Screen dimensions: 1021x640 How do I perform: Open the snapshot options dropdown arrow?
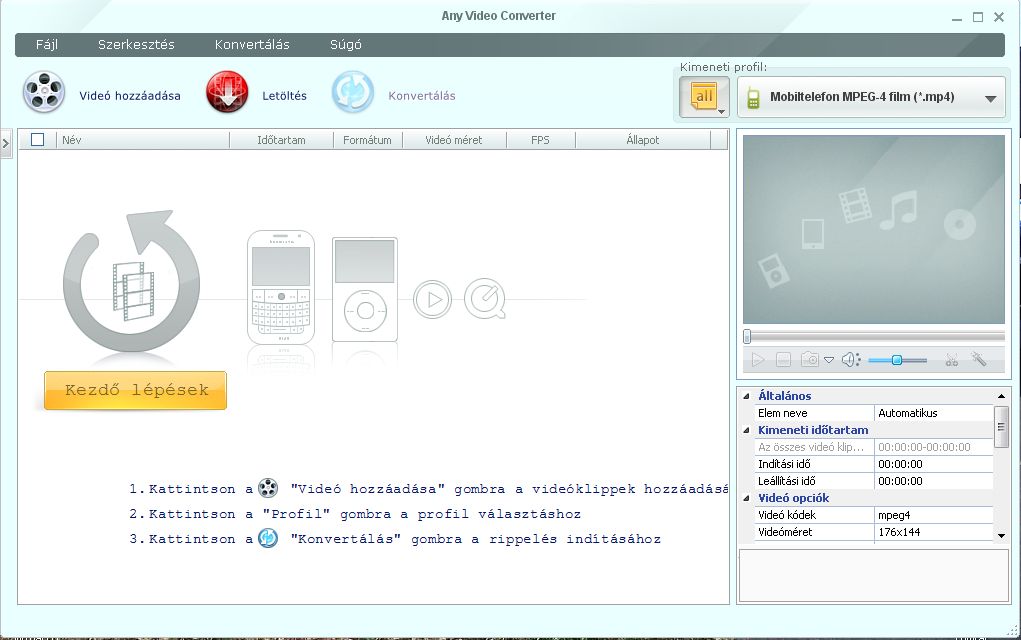pyautogui.click(x=829, y=360)
